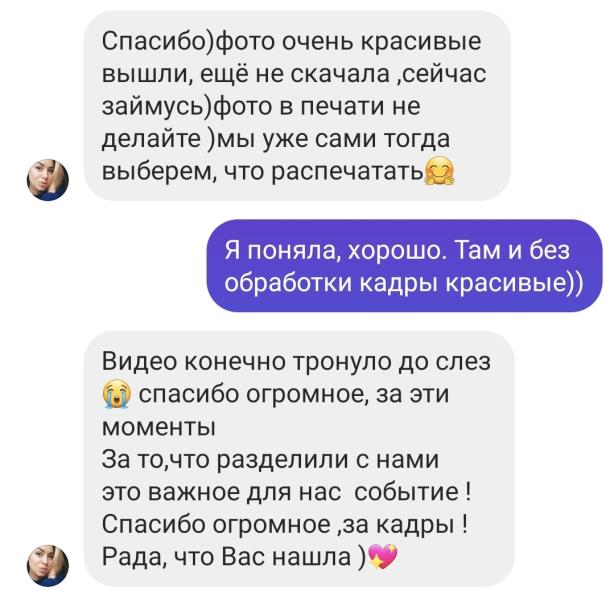This screenshot has height=600, width=614.
Task: Click the text "Рада, что Вас нашла )"
Action: tap(234, 557)
